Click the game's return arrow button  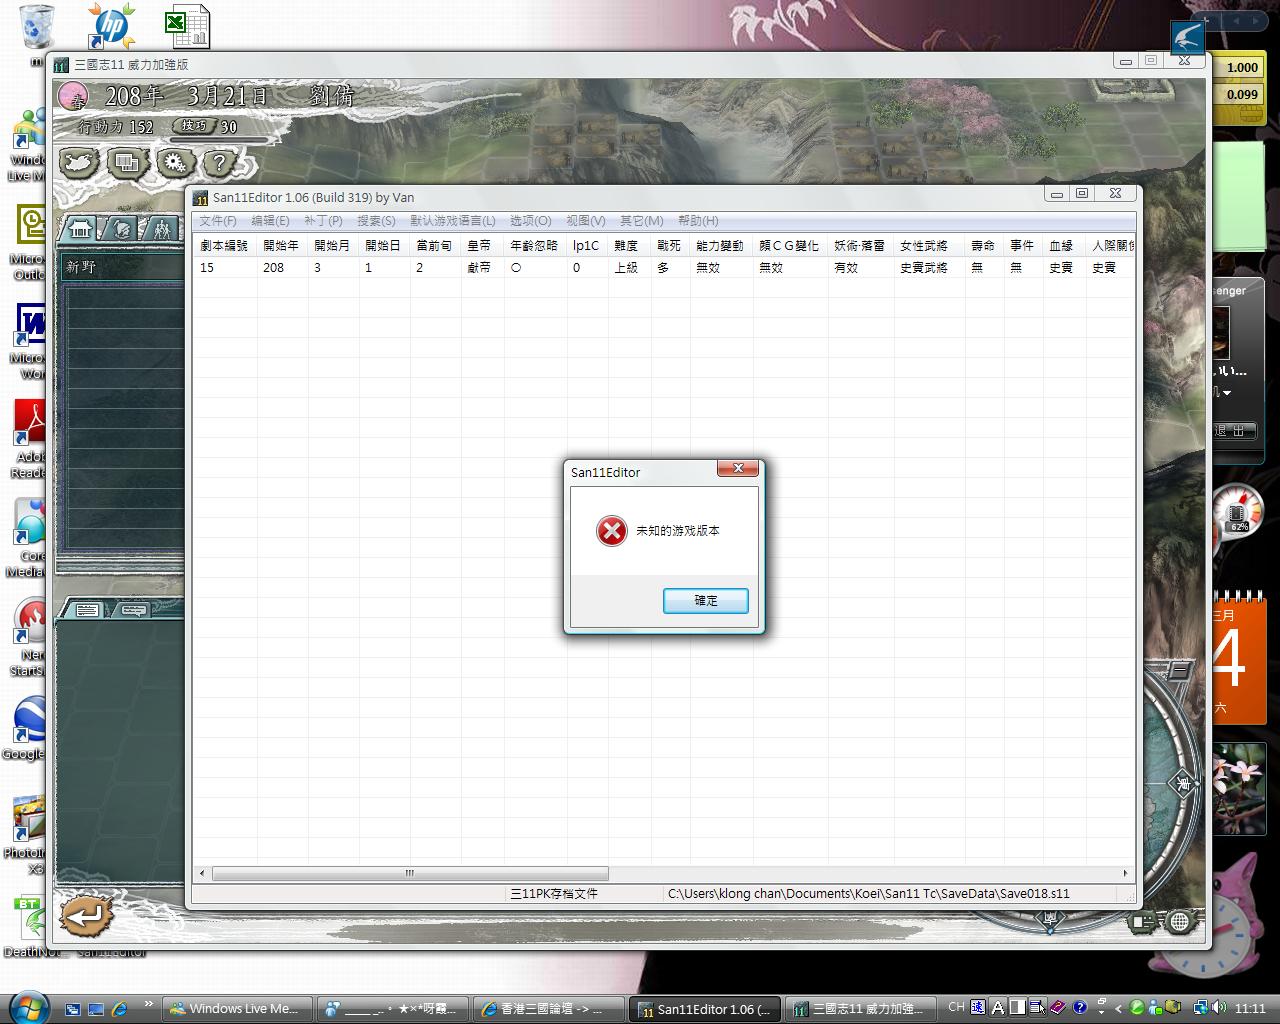86,915
